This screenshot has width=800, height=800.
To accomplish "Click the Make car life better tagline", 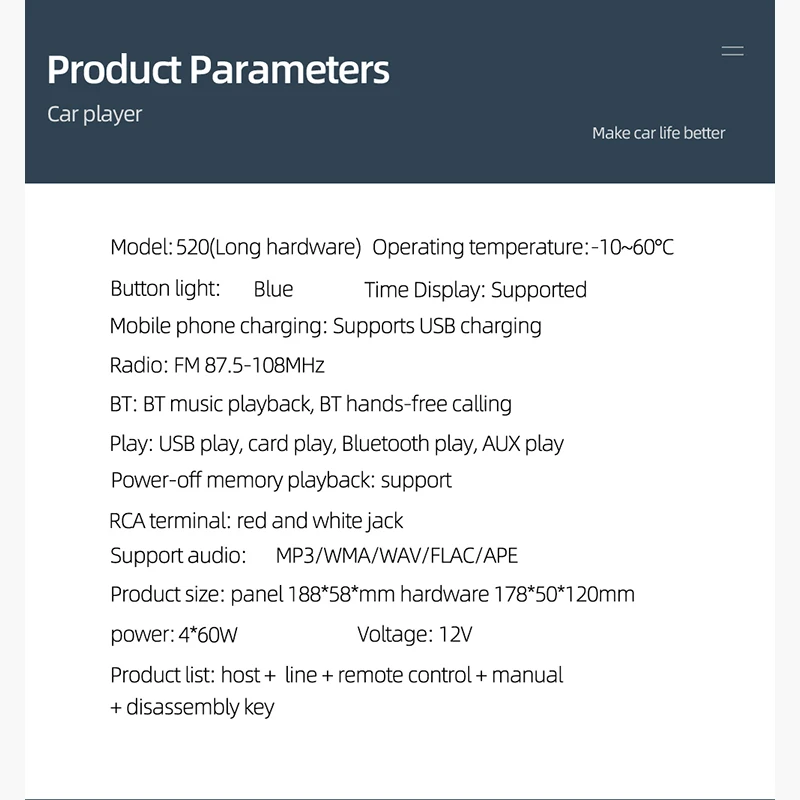I will (658, 133).
